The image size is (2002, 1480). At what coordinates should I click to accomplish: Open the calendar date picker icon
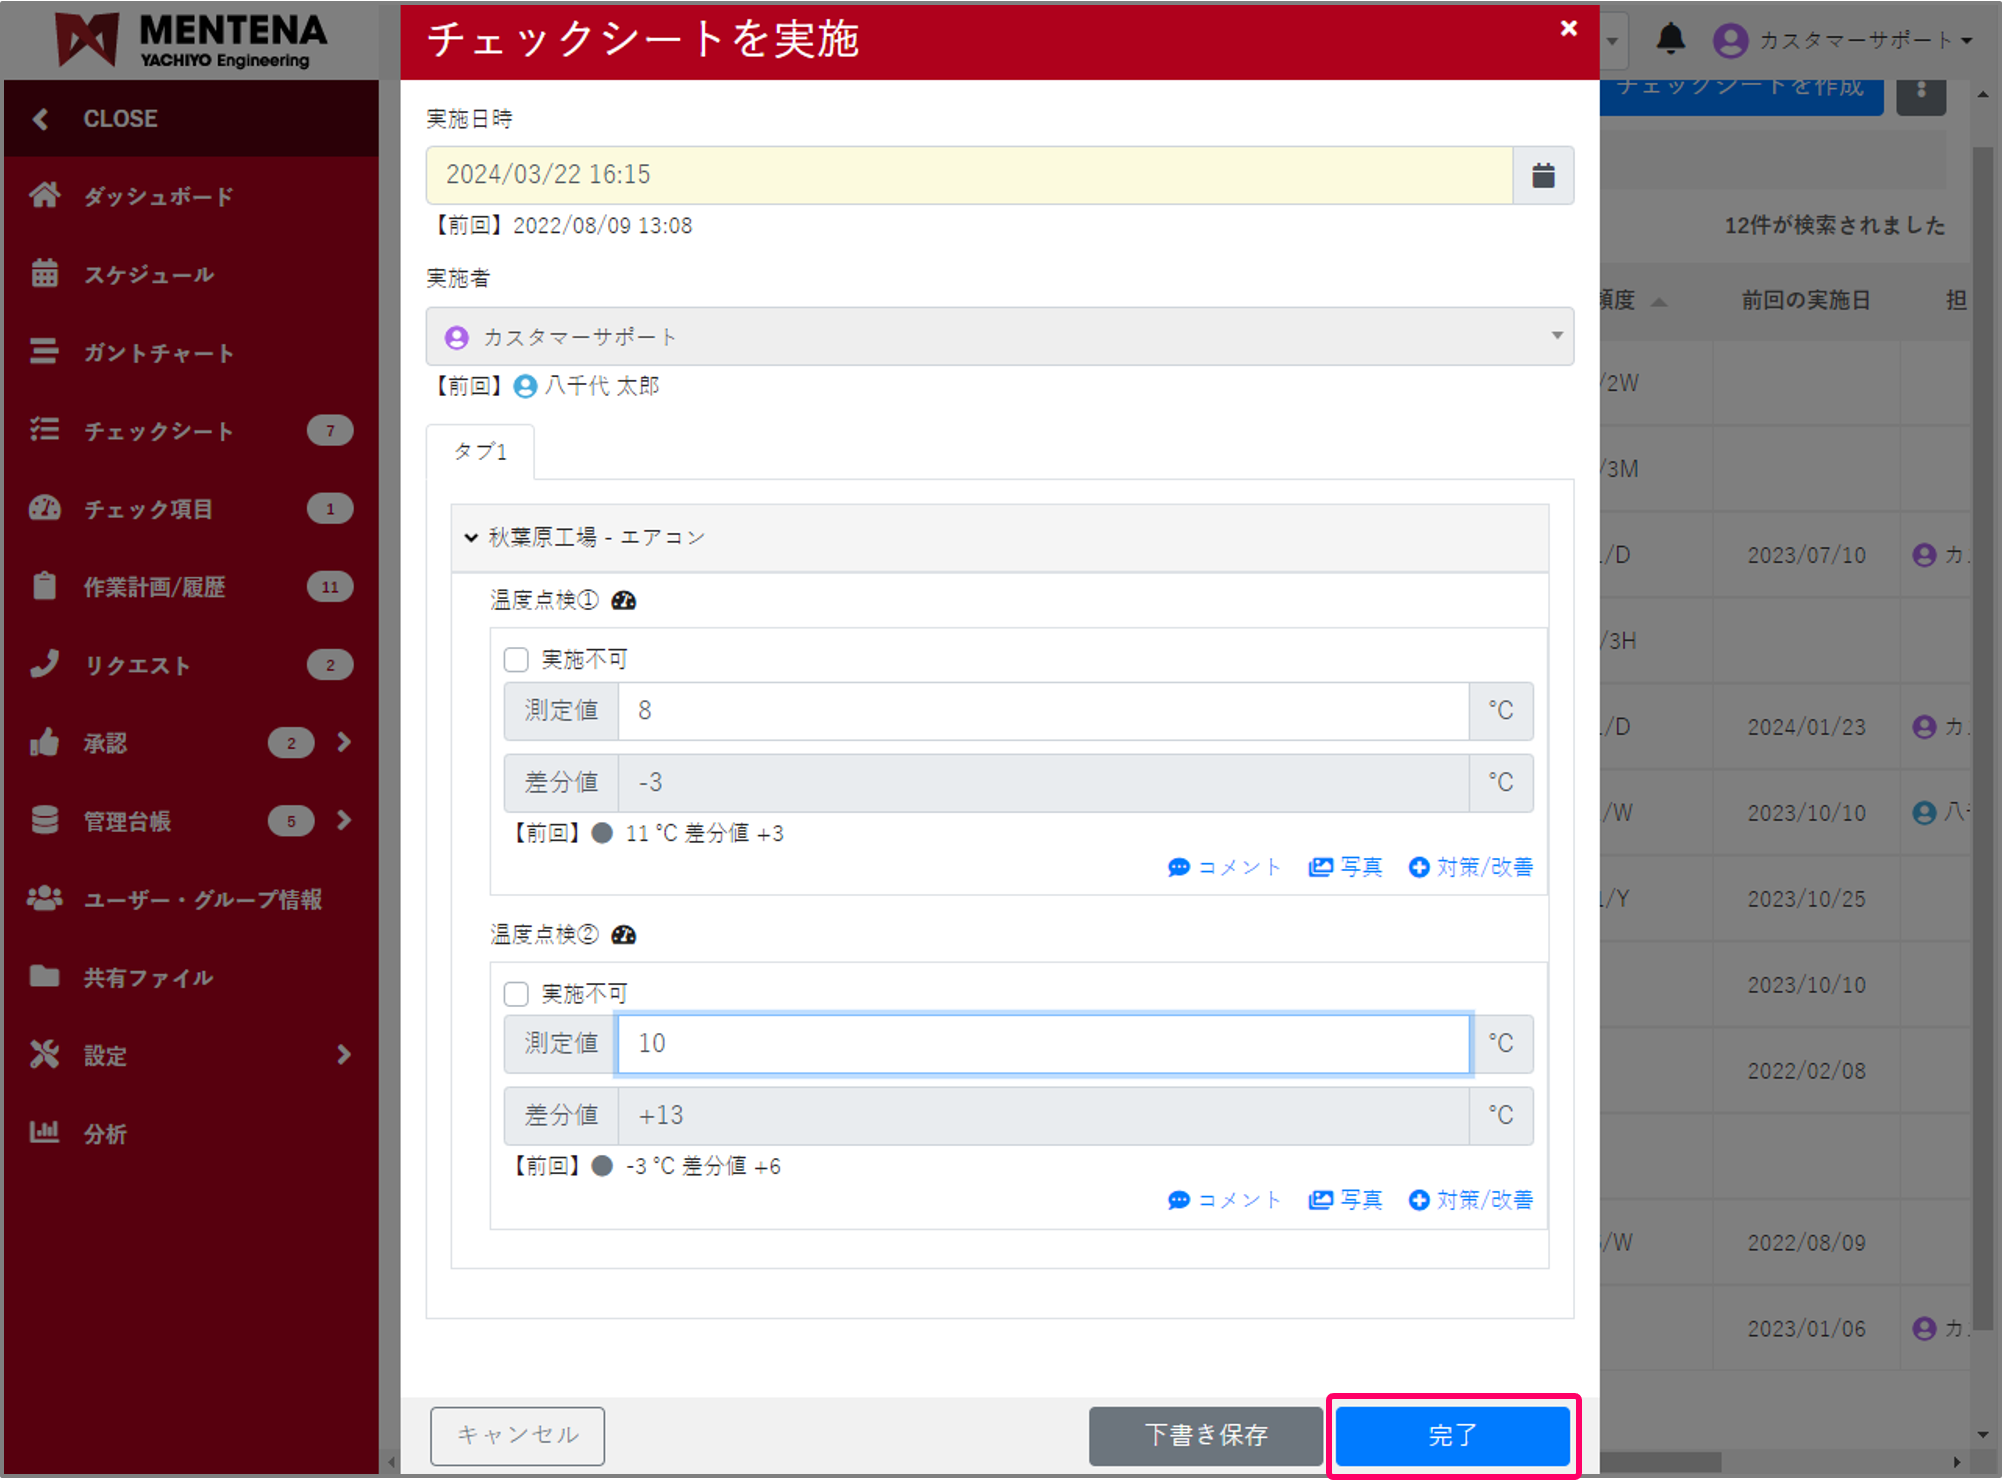click(1543, 176)
